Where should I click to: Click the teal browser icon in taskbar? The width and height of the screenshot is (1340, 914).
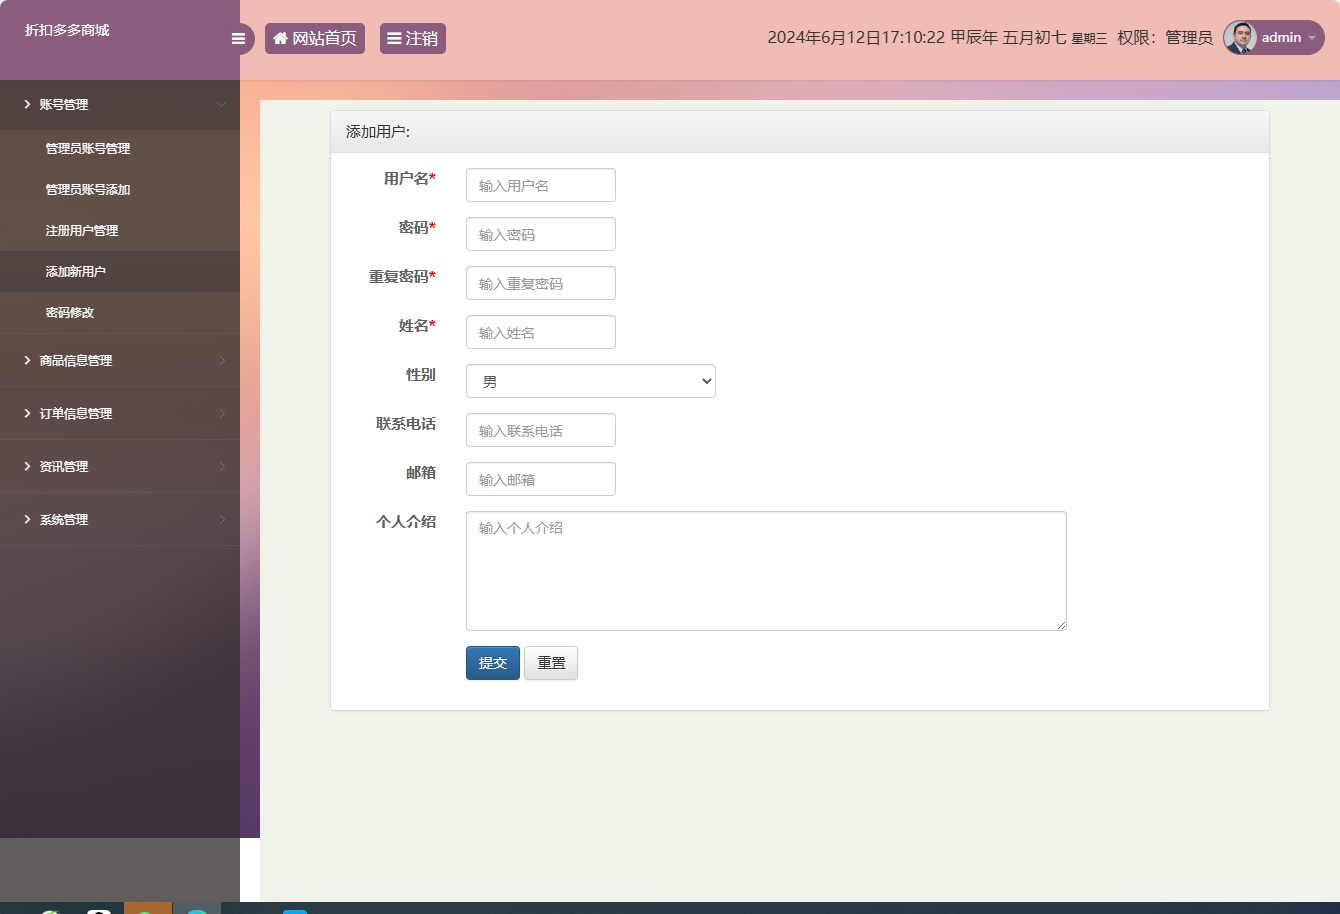[x=198, y=910]
